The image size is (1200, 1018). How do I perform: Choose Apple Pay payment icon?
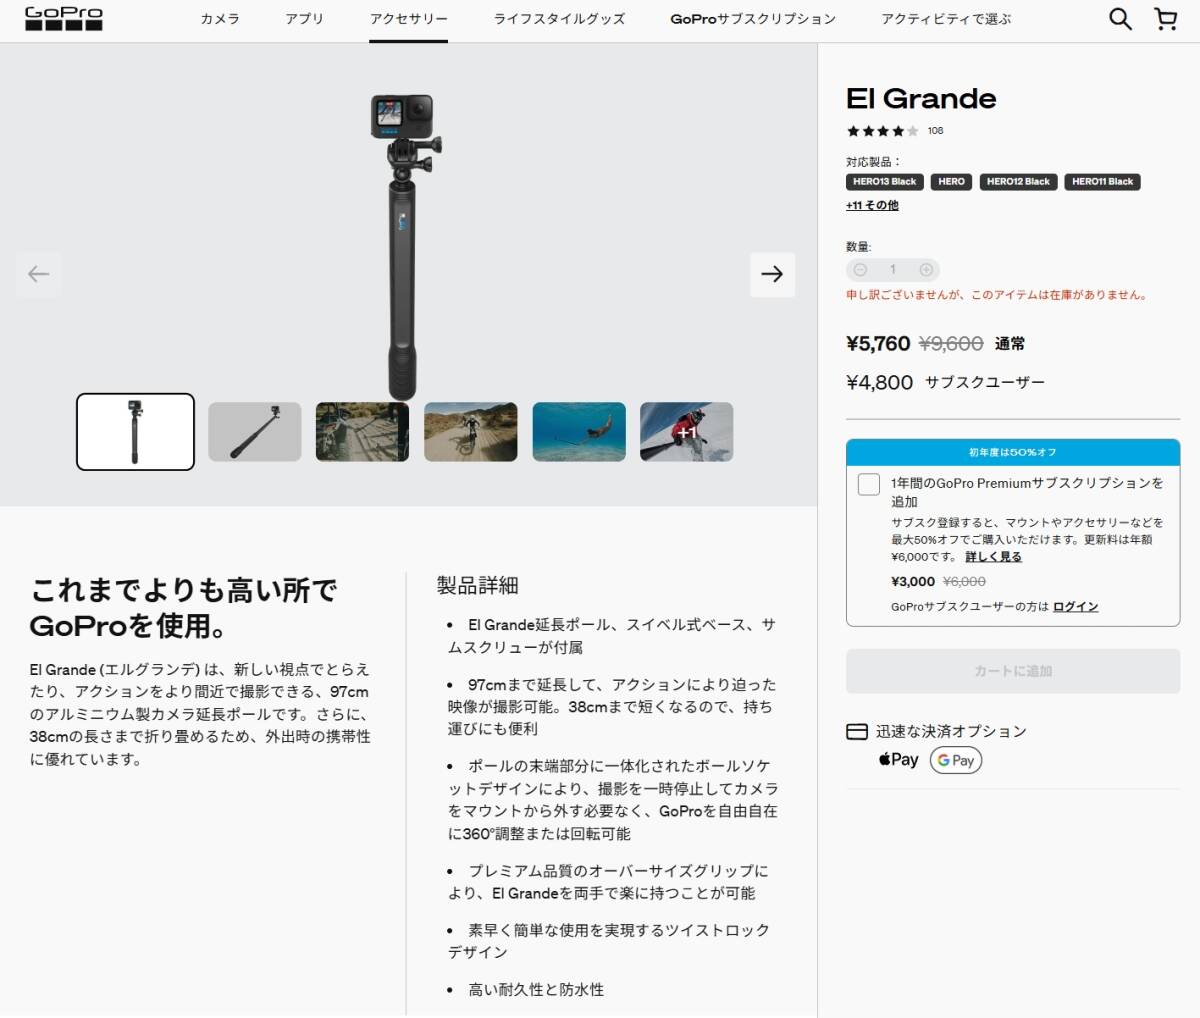click(x=898, y=760)
